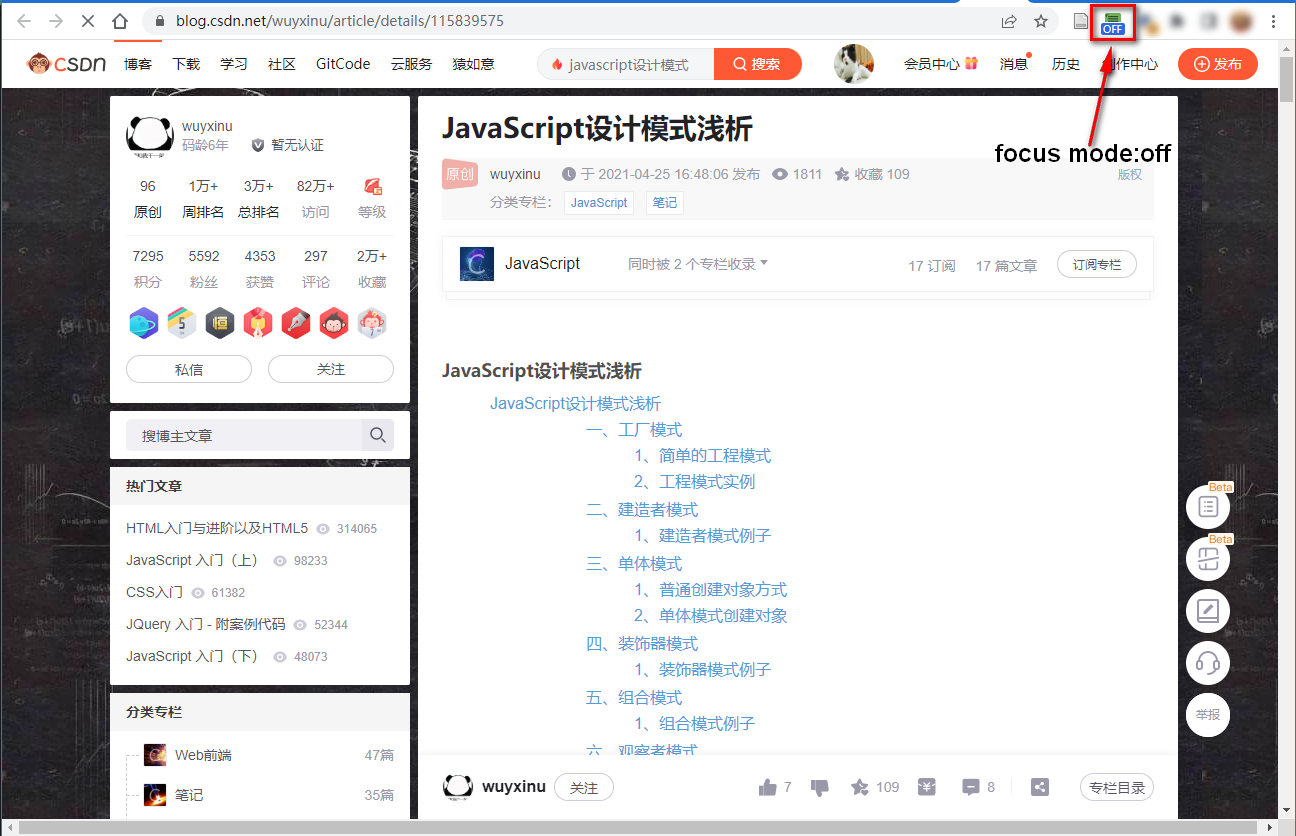
Task: Open 历史 browsing history
Action: pyautogui.click(x=1066, y=64)
